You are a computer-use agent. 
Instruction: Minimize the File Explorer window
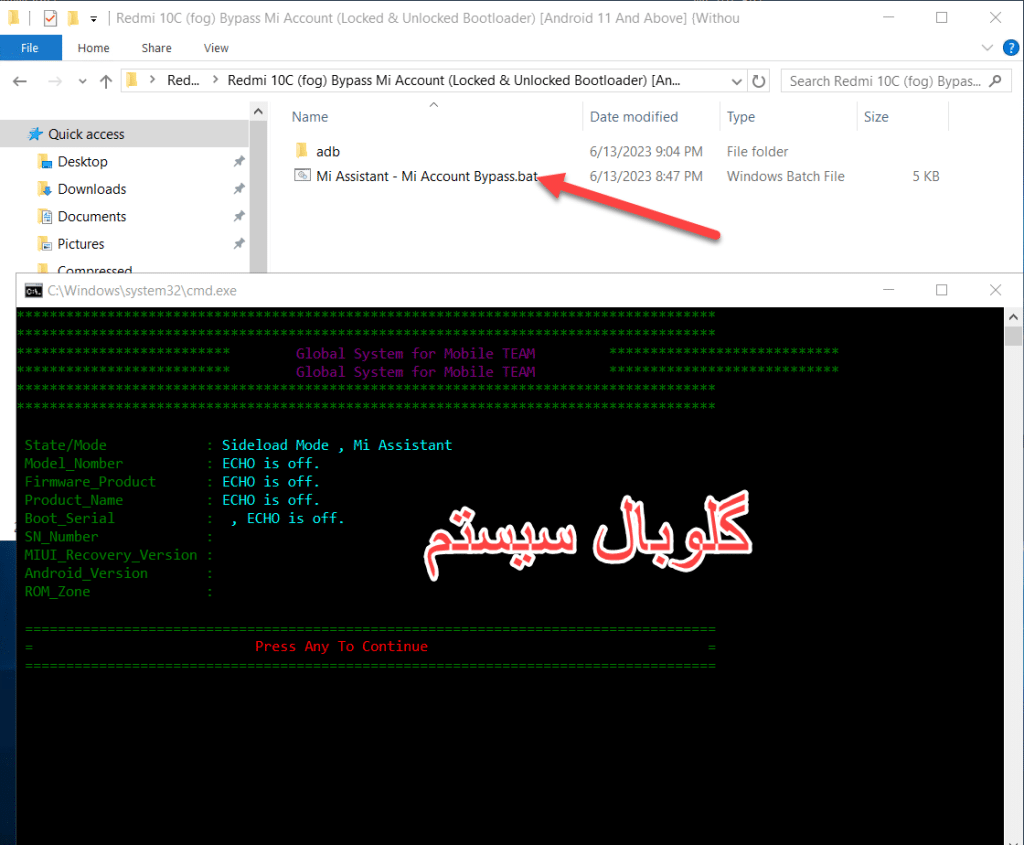(888, 18)
